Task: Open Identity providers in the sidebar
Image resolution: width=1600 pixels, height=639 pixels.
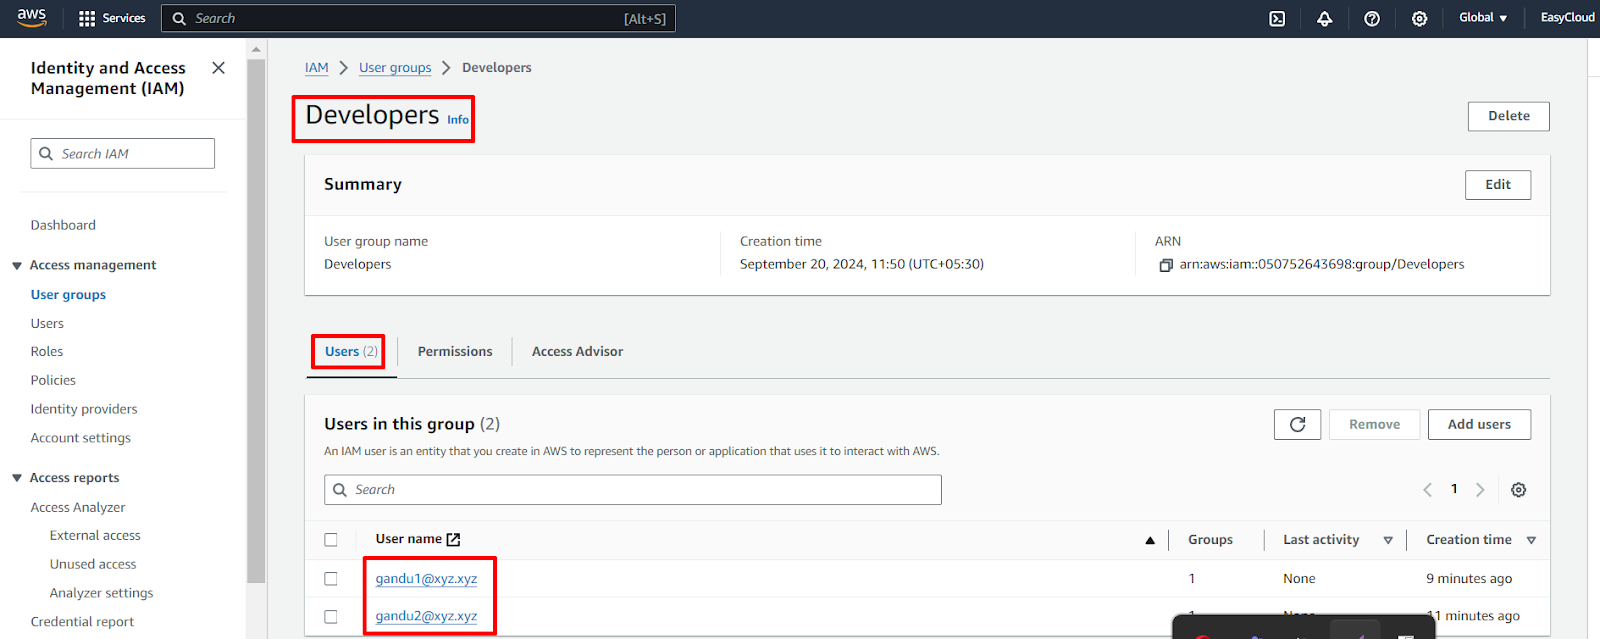Action: (84, 409)
